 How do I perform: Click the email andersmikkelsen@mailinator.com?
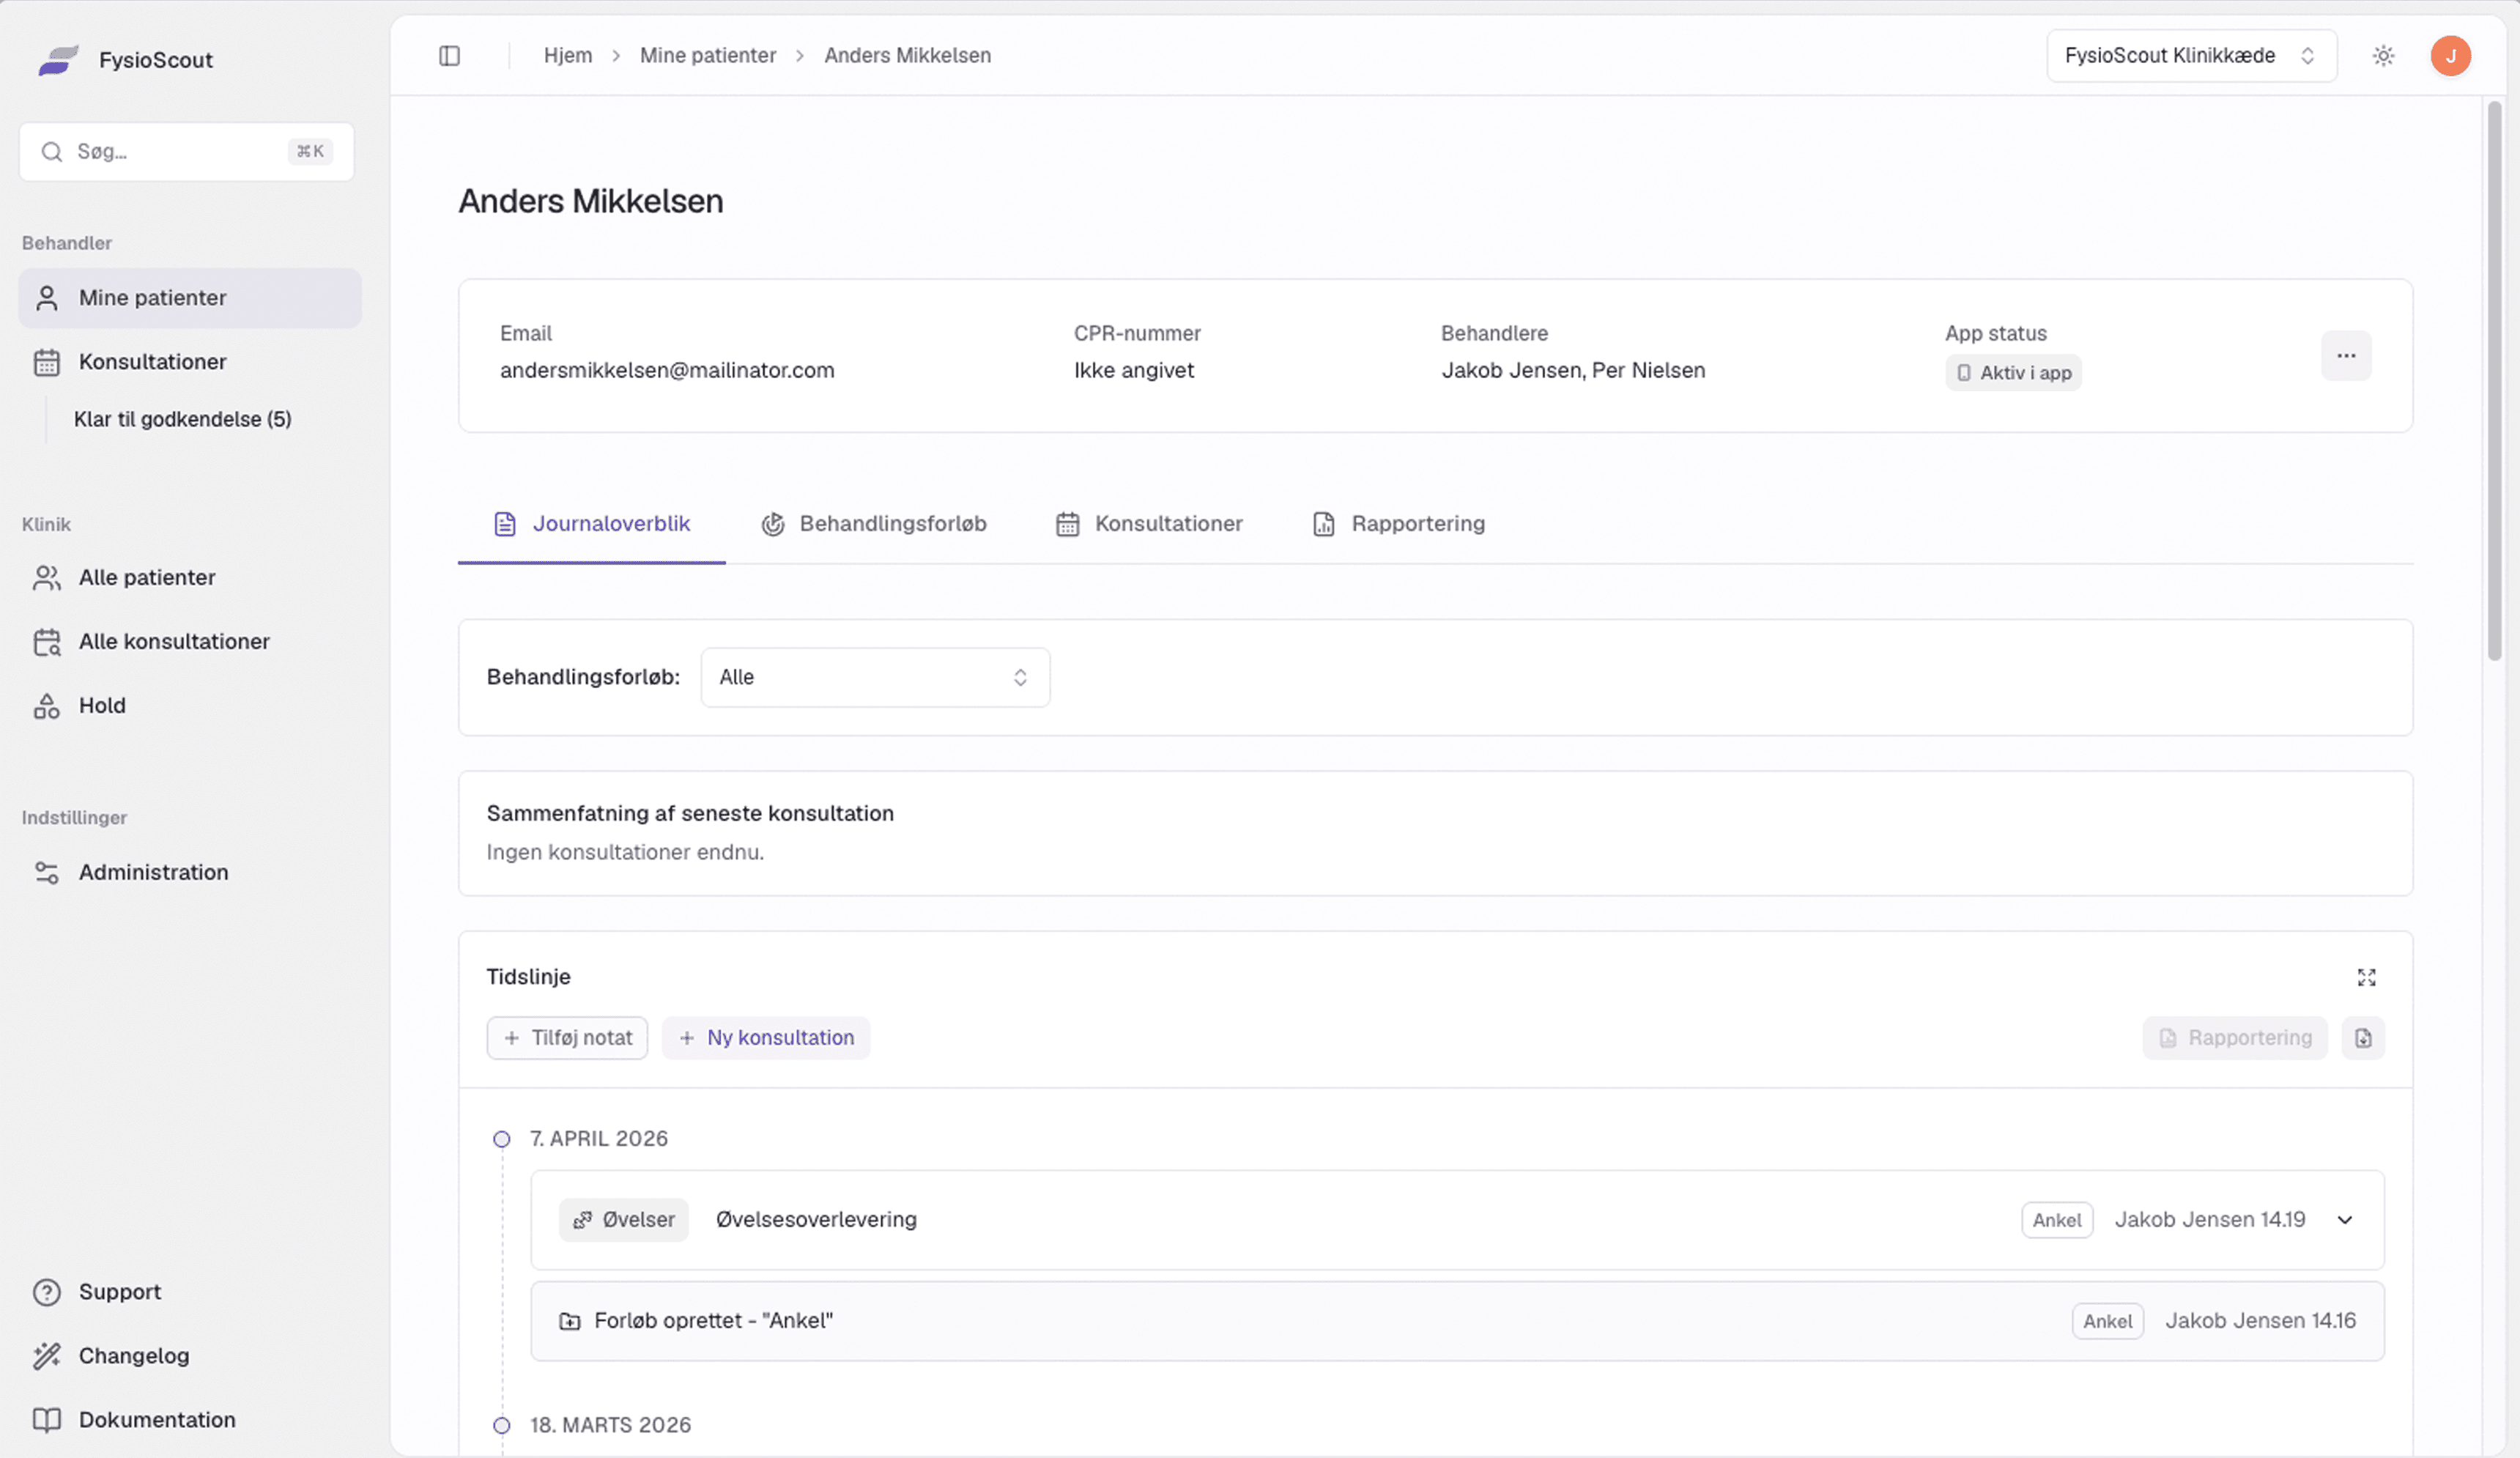667,370
